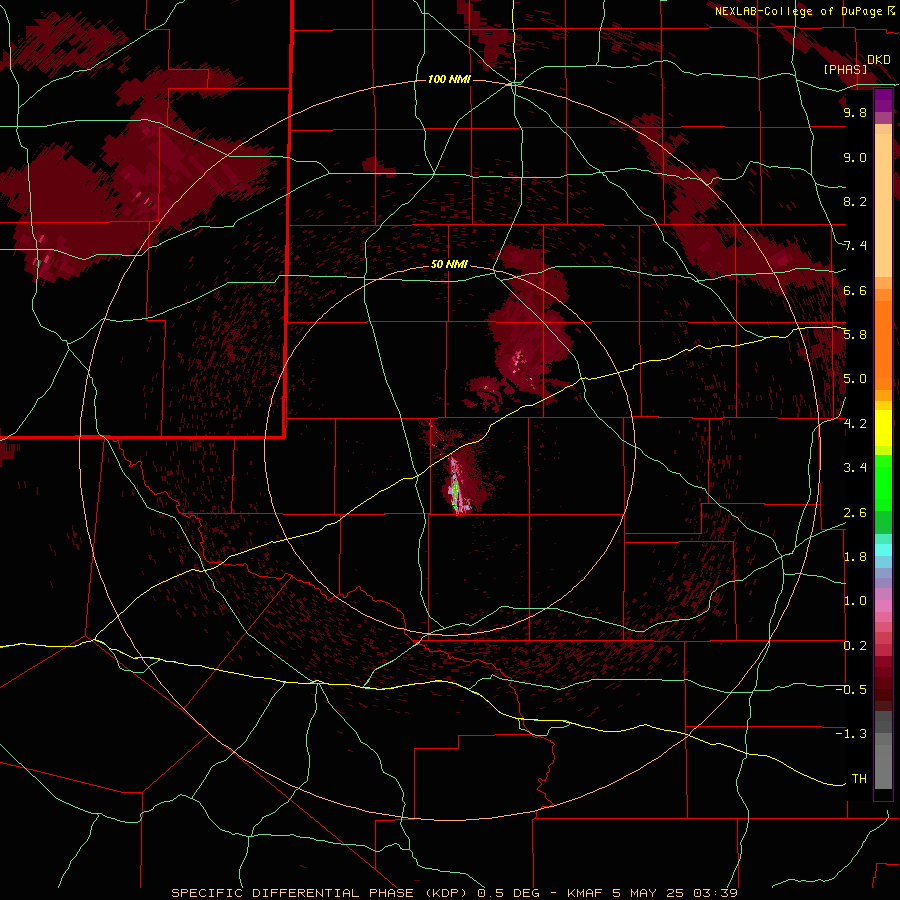
Task: Click the 100 NMI range ring label
Action: tap(449, 79)
